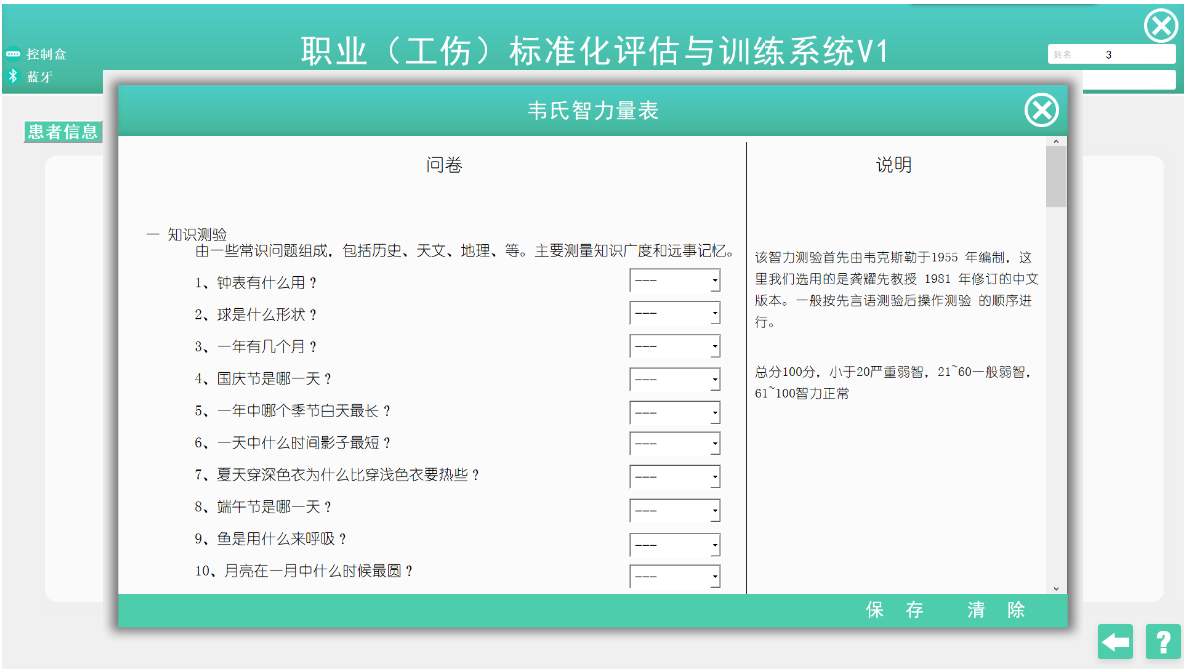Expand answer dropdown for 一年有几个月
The height and width of the screenshot is (670, 1185).
(x=715, y=348)
